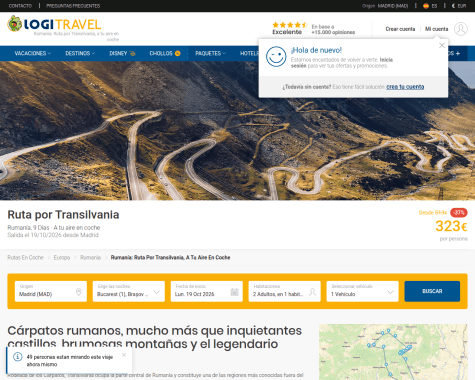Click the Logitravel logo

pyautogui.click(x=54, y=24)
